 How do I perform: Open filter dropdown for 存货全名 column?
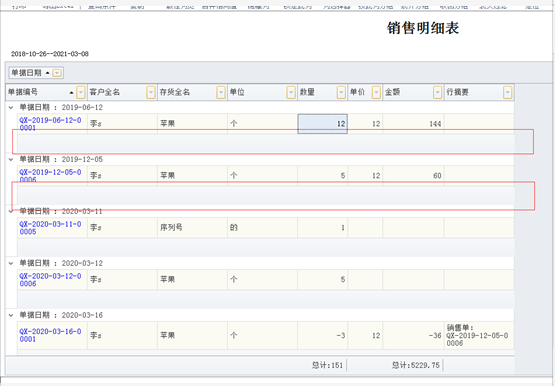point(221,92)
